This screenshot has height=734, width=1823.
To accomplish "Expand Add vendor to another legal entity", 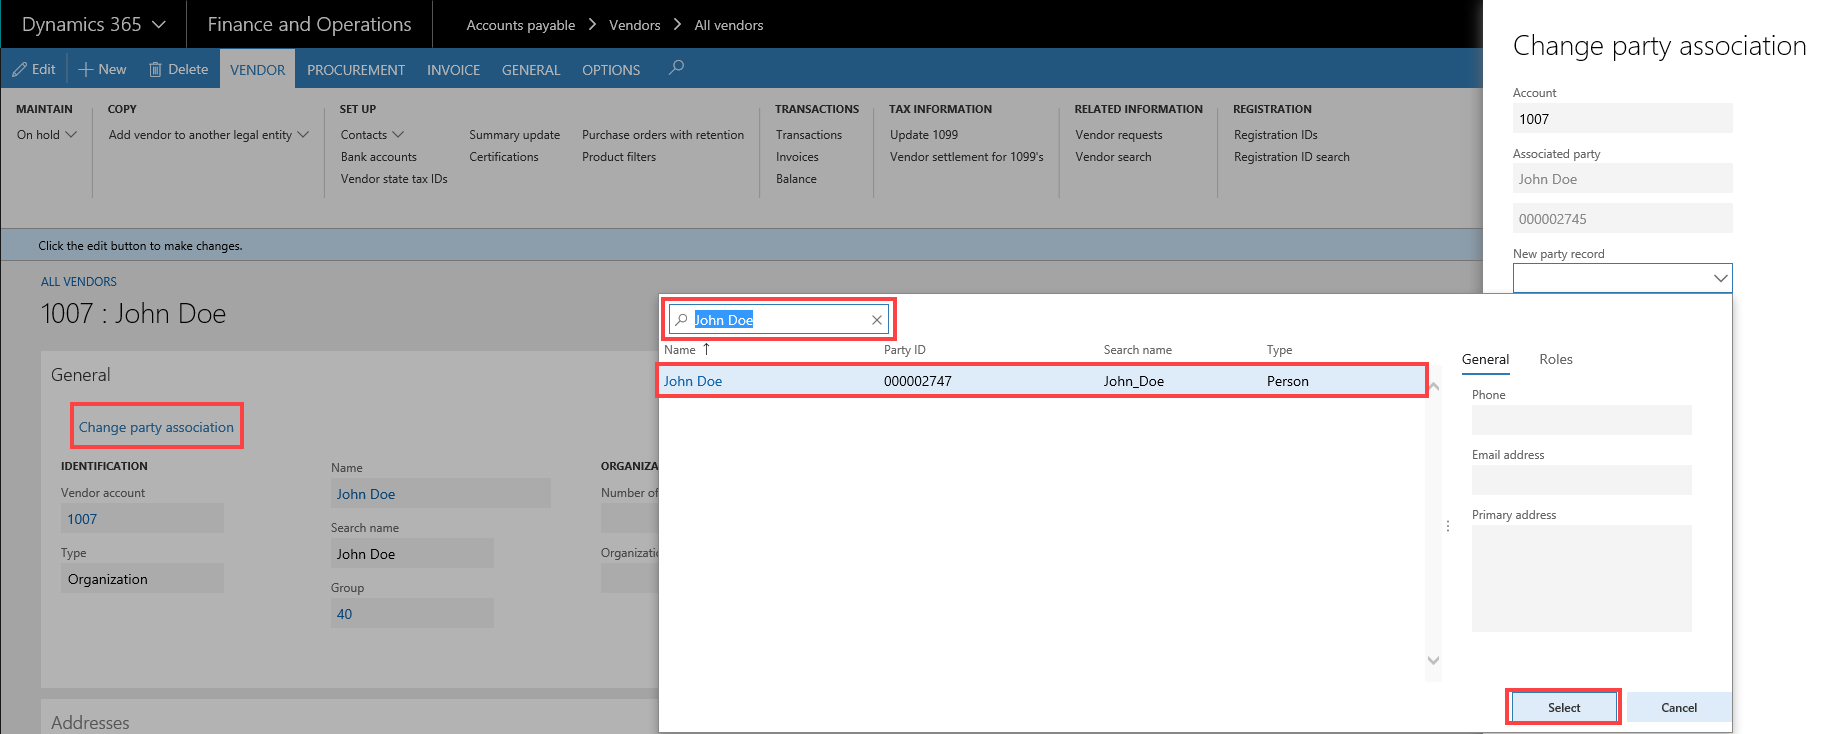I will coord(208,135).
